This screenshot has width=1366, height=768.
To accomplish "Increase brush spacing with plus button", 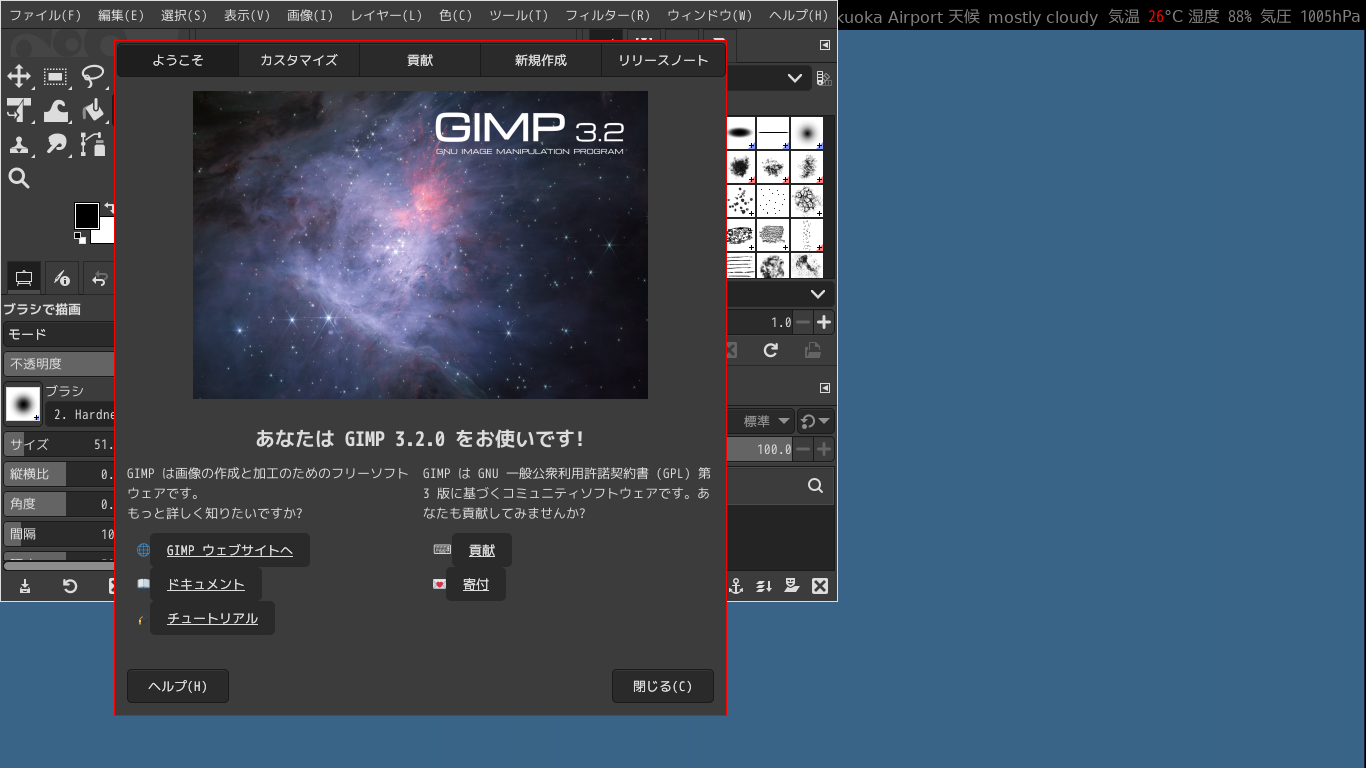I will [x=824, y=322].
